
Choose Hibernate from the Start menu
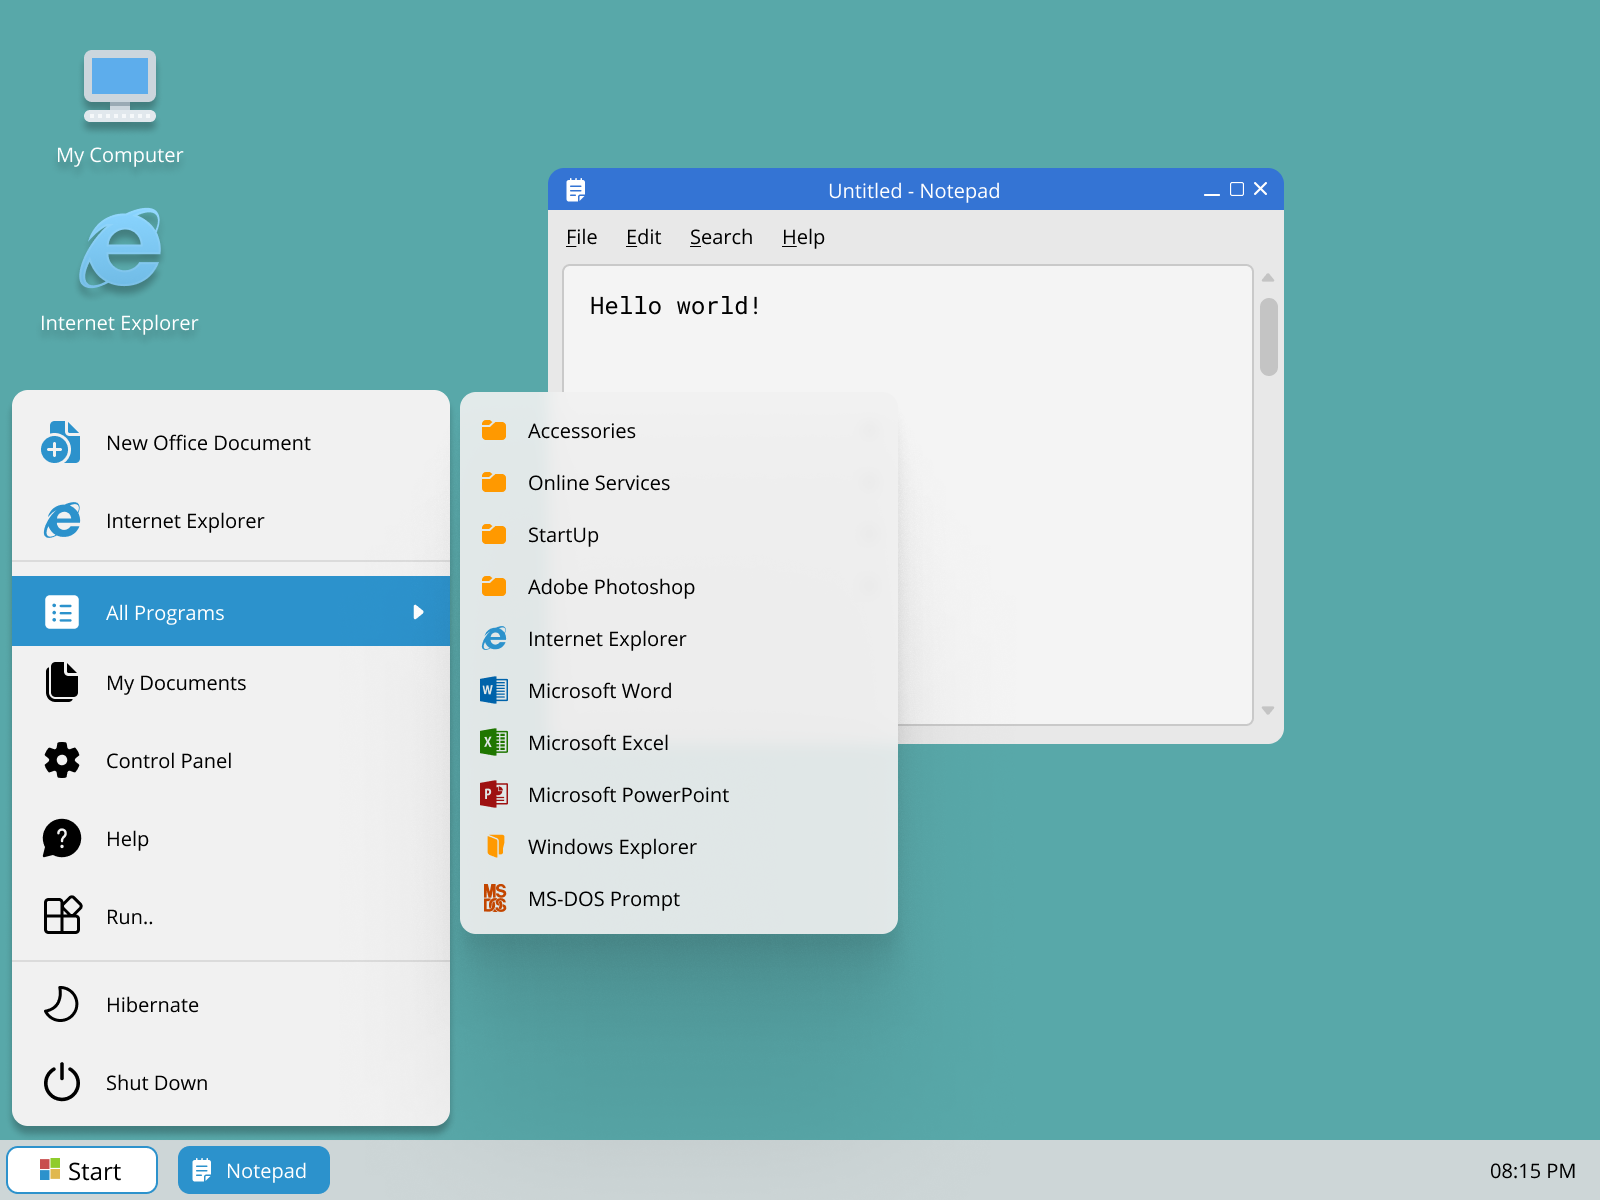click(152, 1004)
